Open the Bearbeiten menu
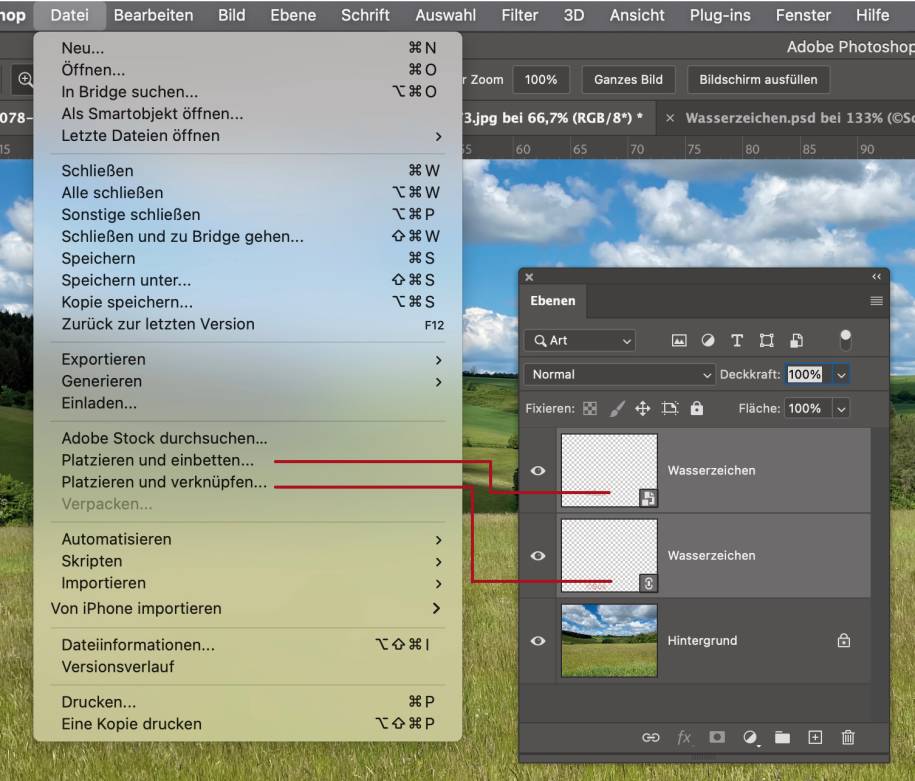 (x=153, y=15)
